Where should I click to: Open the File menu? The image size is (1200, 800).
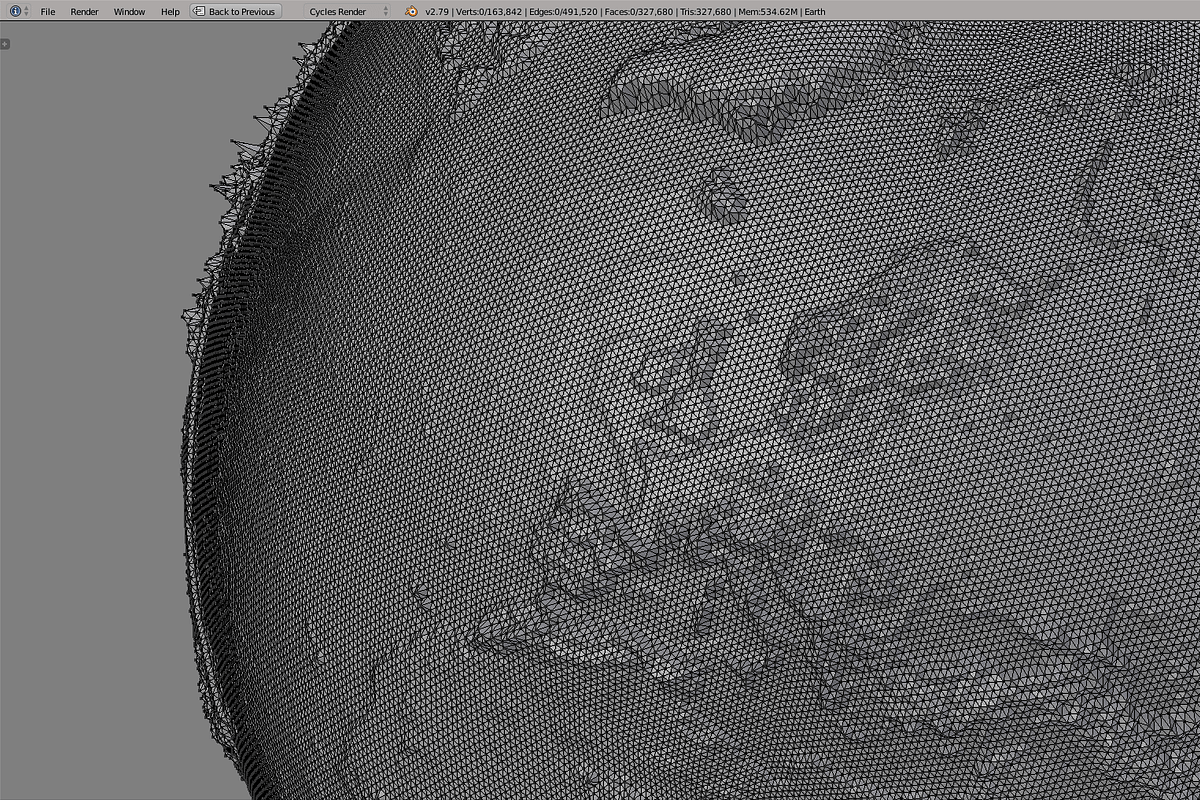48,11
